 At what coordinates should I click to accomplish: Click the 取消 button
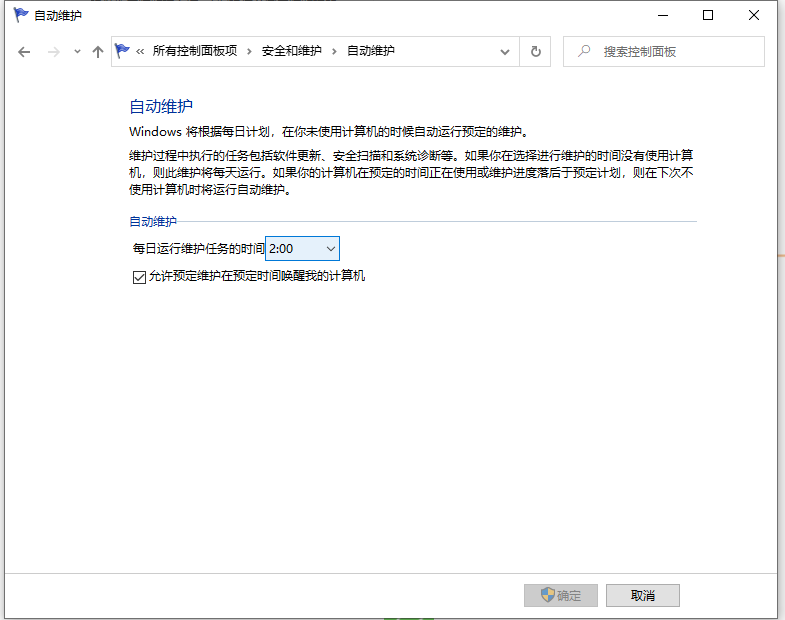click(643, 595)
